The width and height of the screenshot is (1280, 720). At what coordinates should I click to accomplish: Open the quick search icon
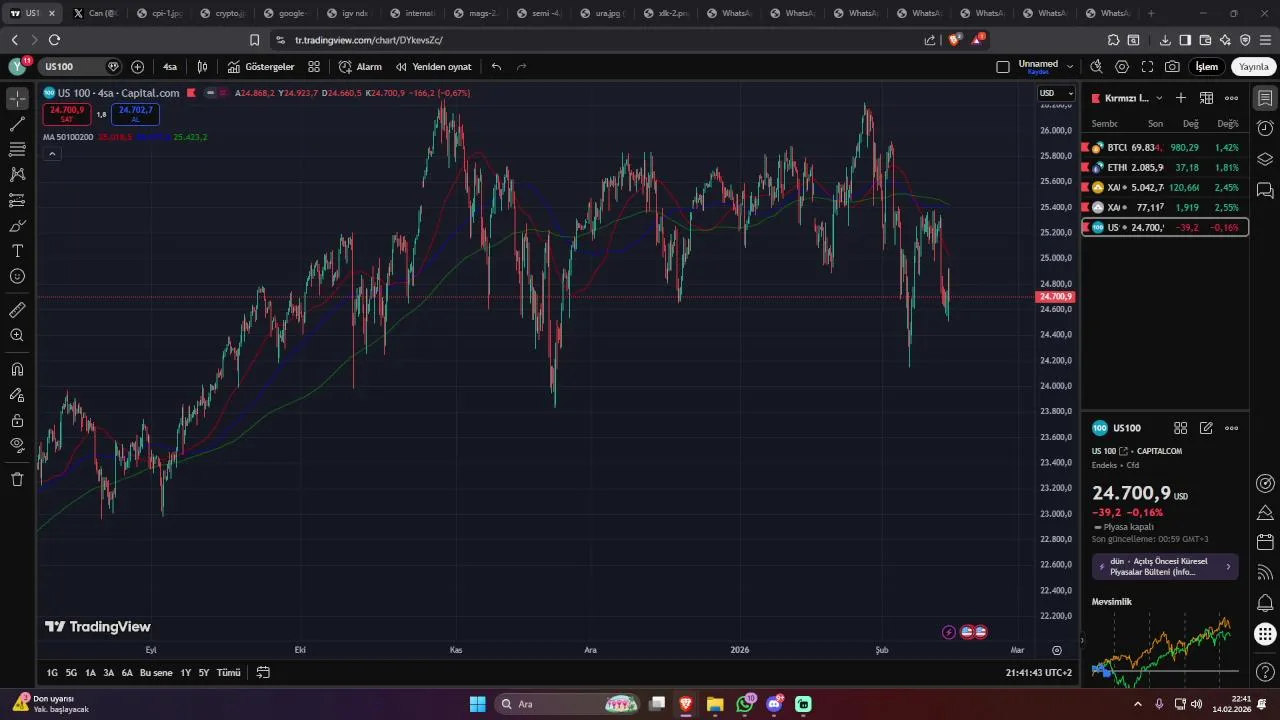coord(1096,67)
